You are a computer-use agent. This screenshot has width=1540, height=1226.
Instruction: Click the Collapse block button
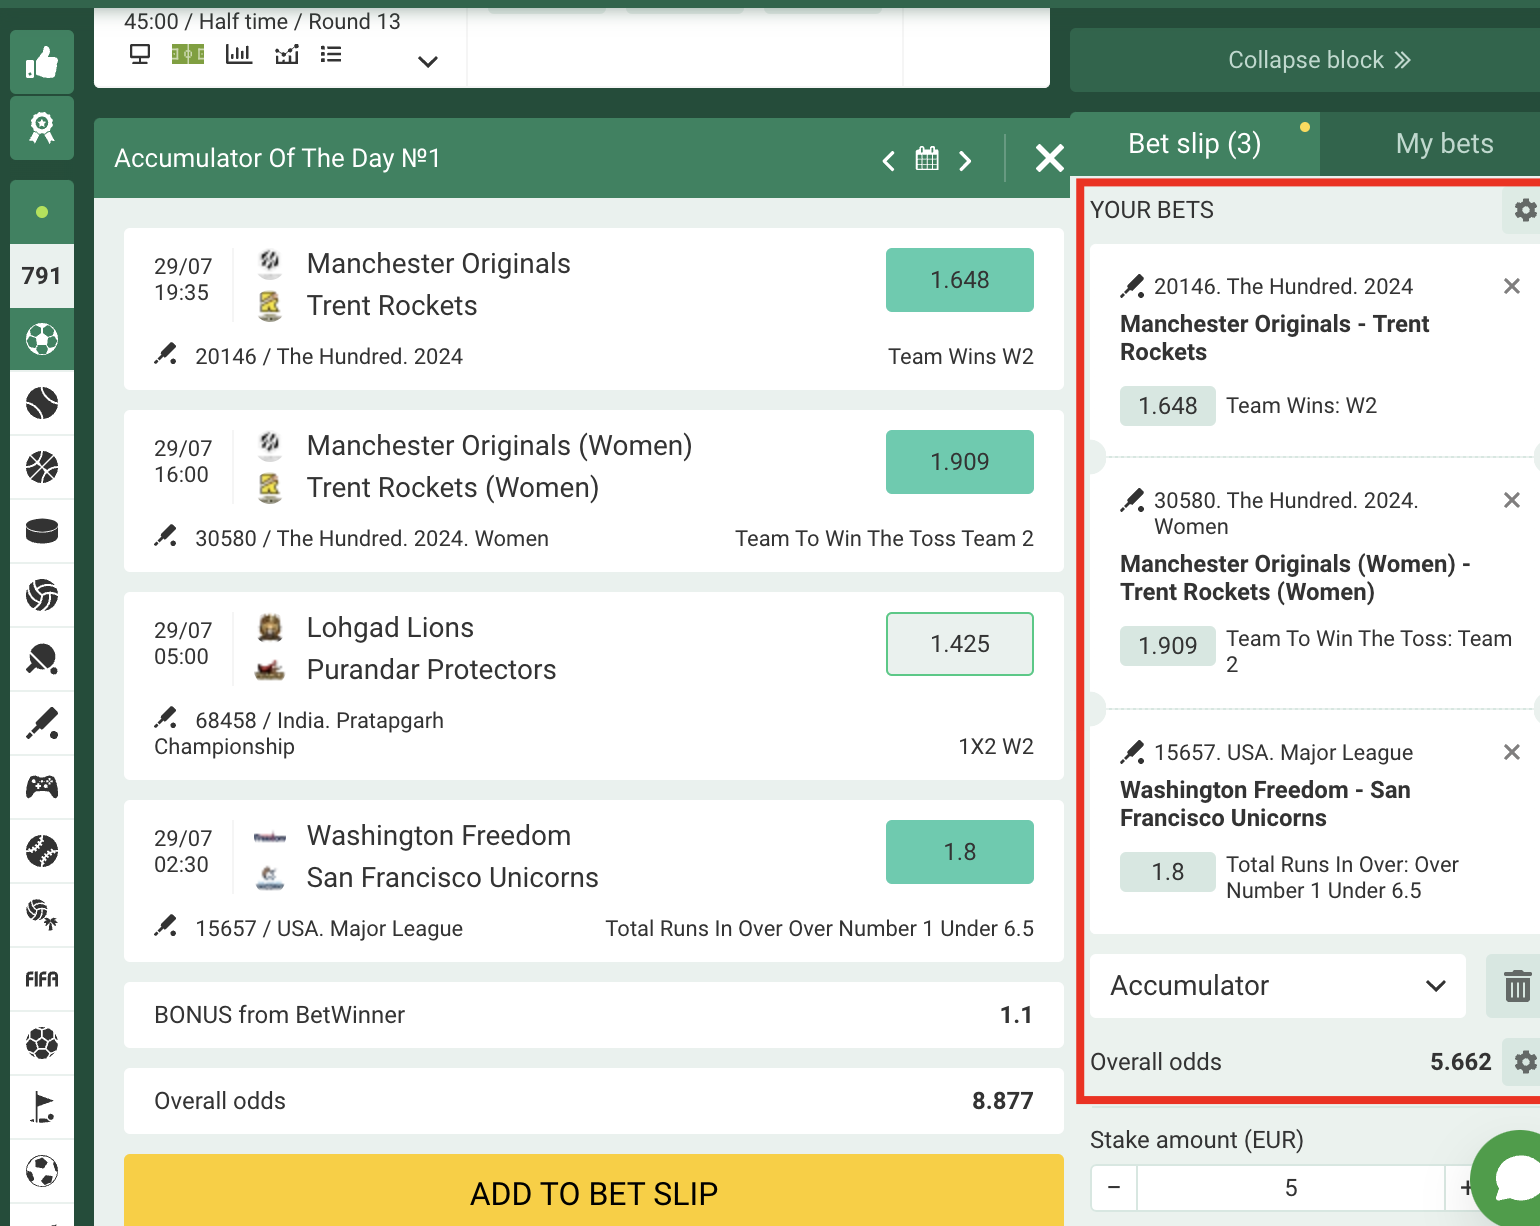tap(1318, 60)
